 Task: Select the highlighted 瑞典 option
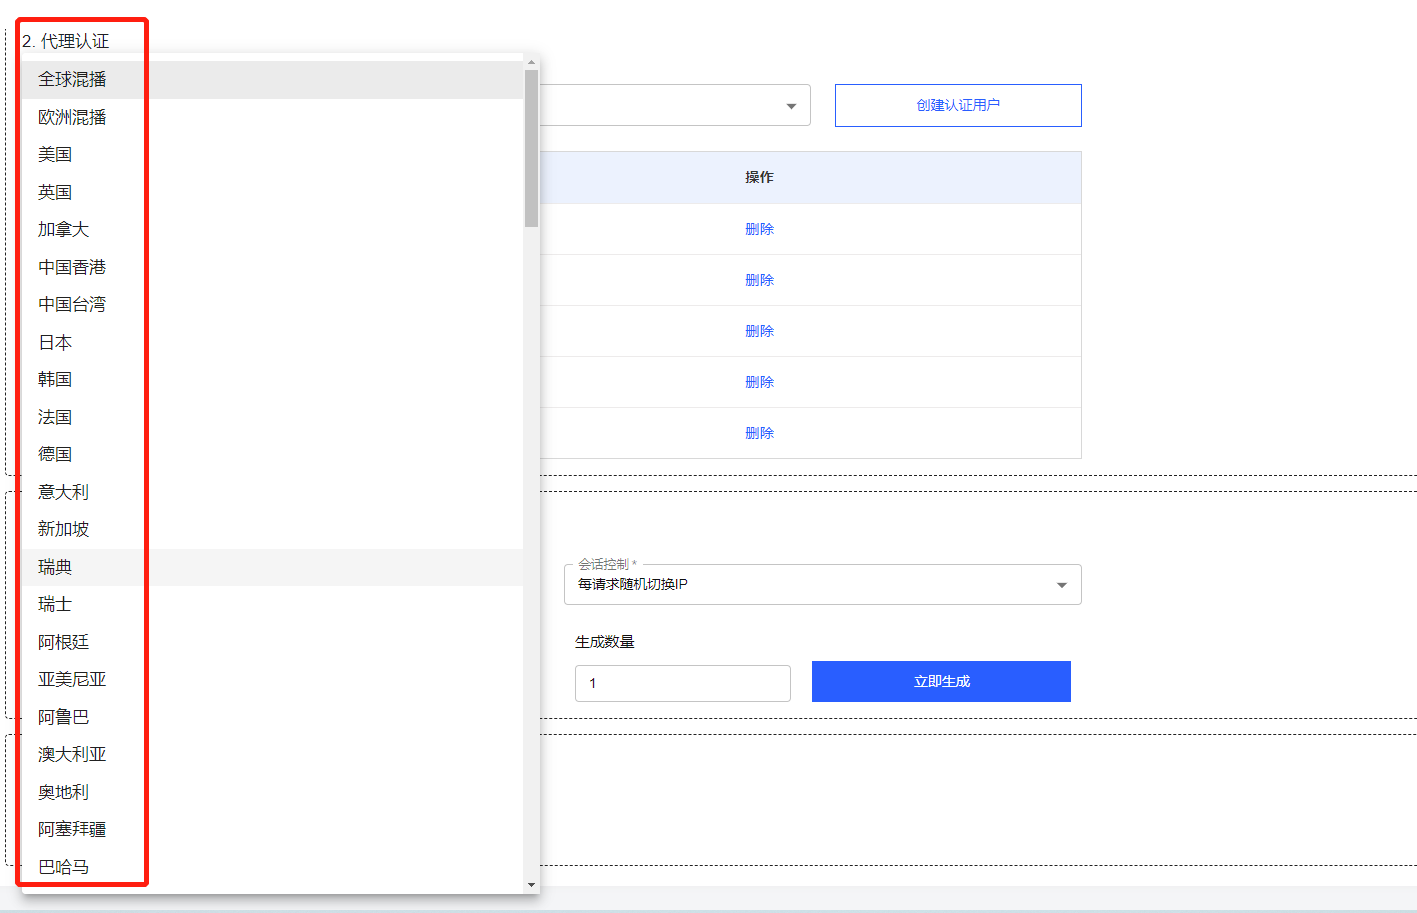point(55,567)
